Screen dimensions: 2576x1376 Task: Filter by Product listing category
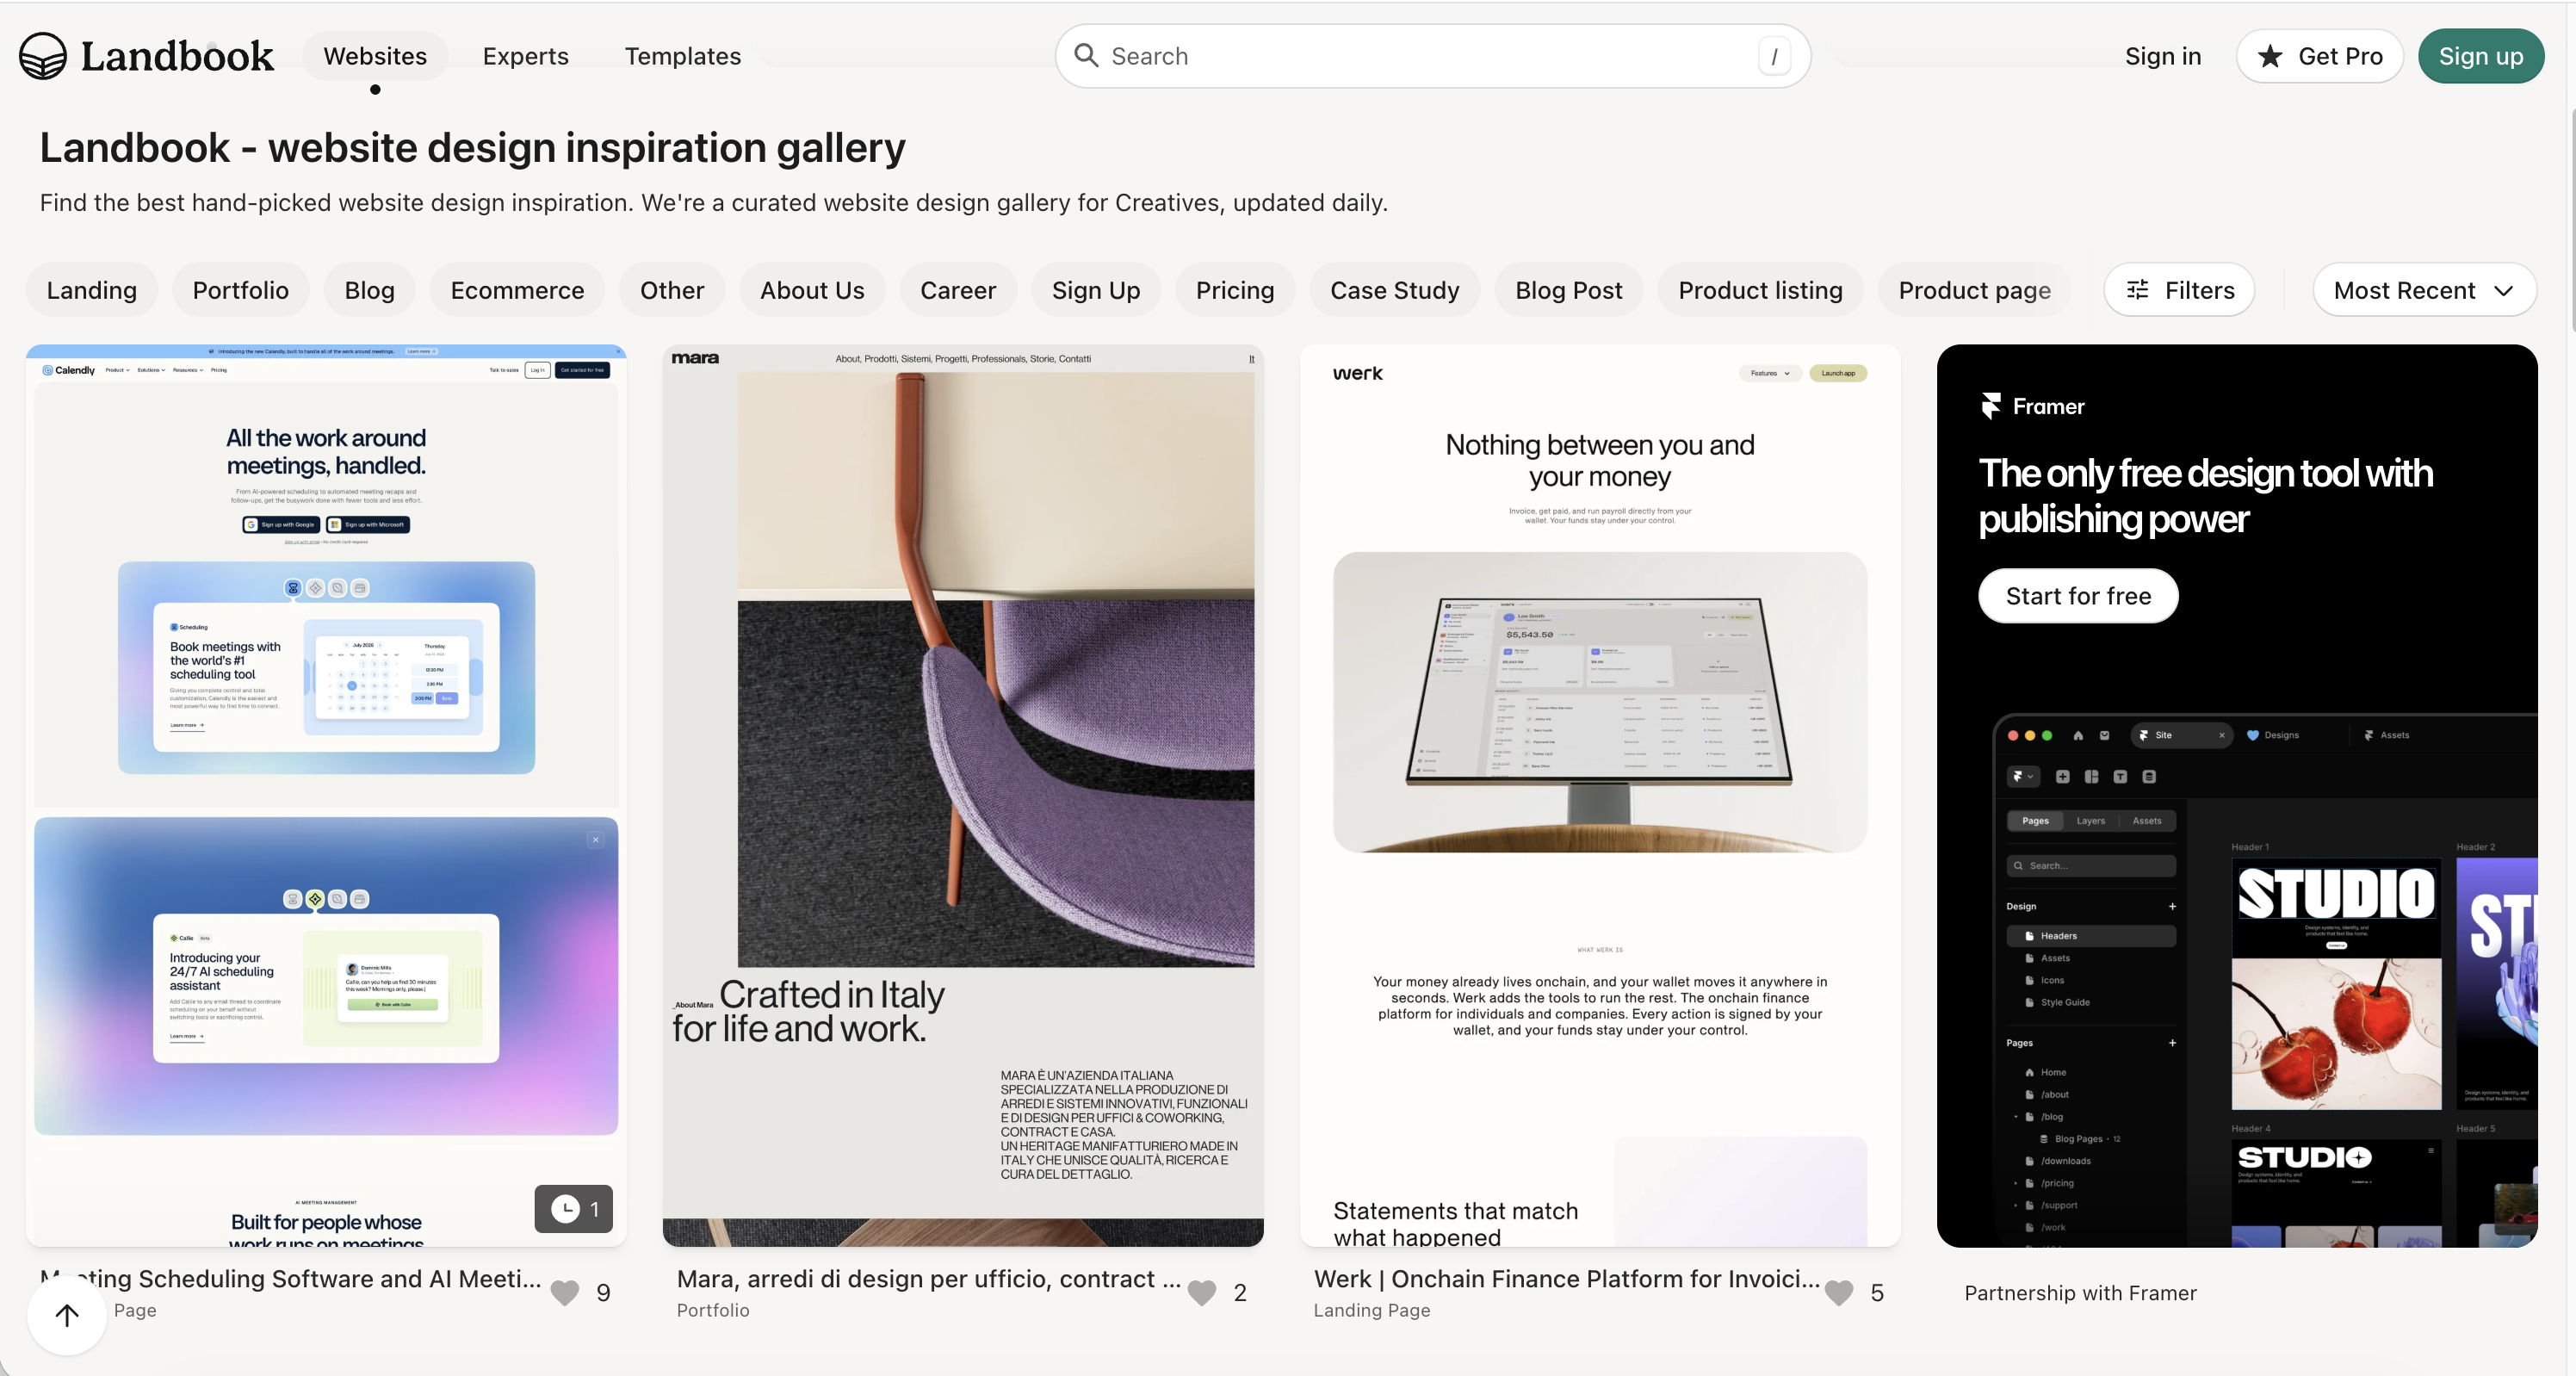(x=1761, y=290)
